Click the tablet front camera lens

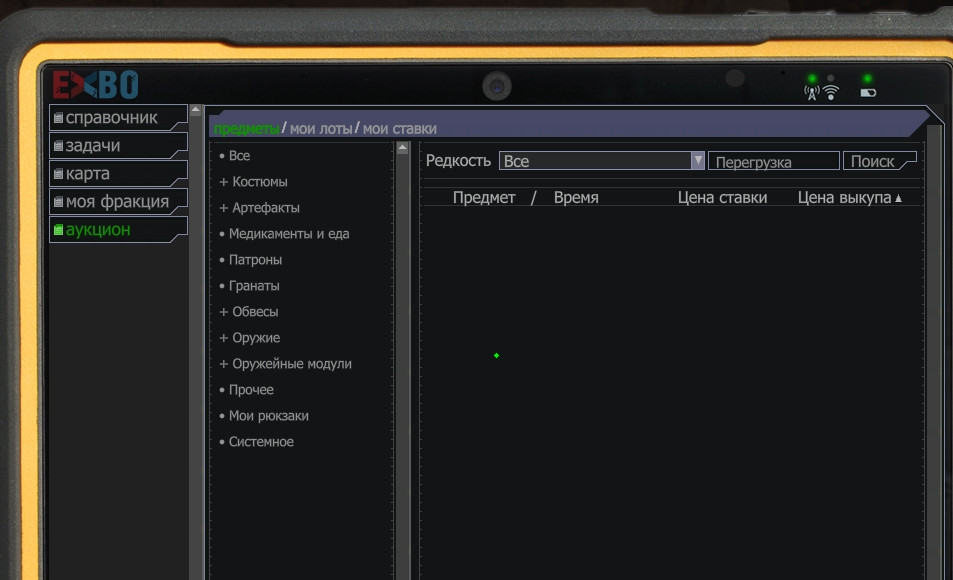coord(496,87)
